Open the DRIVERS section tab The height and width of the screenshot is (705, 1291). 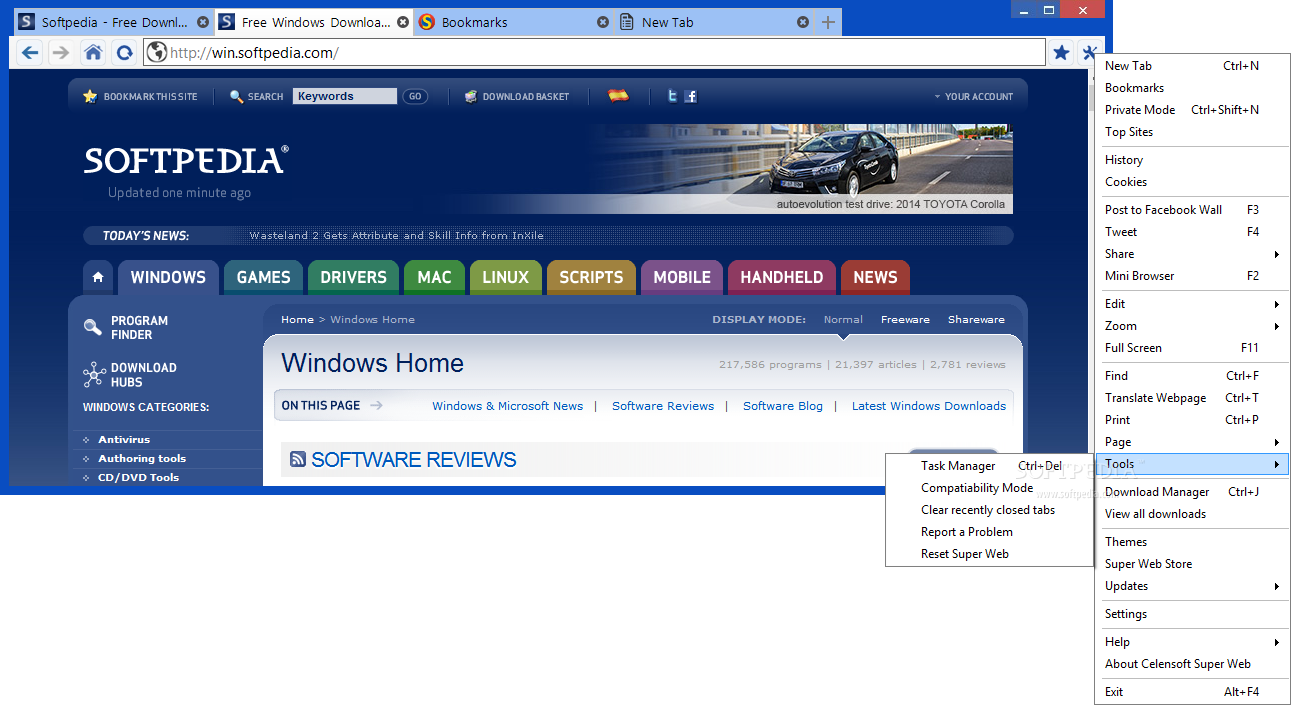pos(353,277)
